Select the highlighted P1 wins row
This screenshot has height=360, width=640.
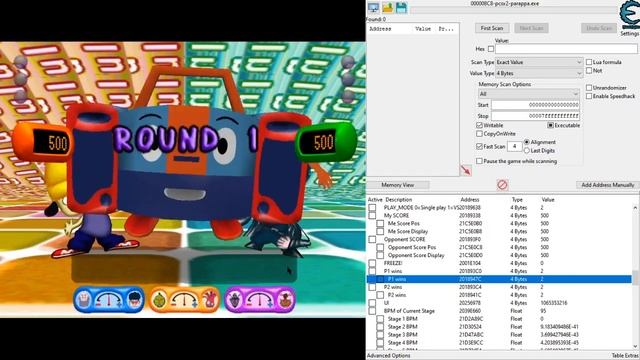tap(499, 279)
